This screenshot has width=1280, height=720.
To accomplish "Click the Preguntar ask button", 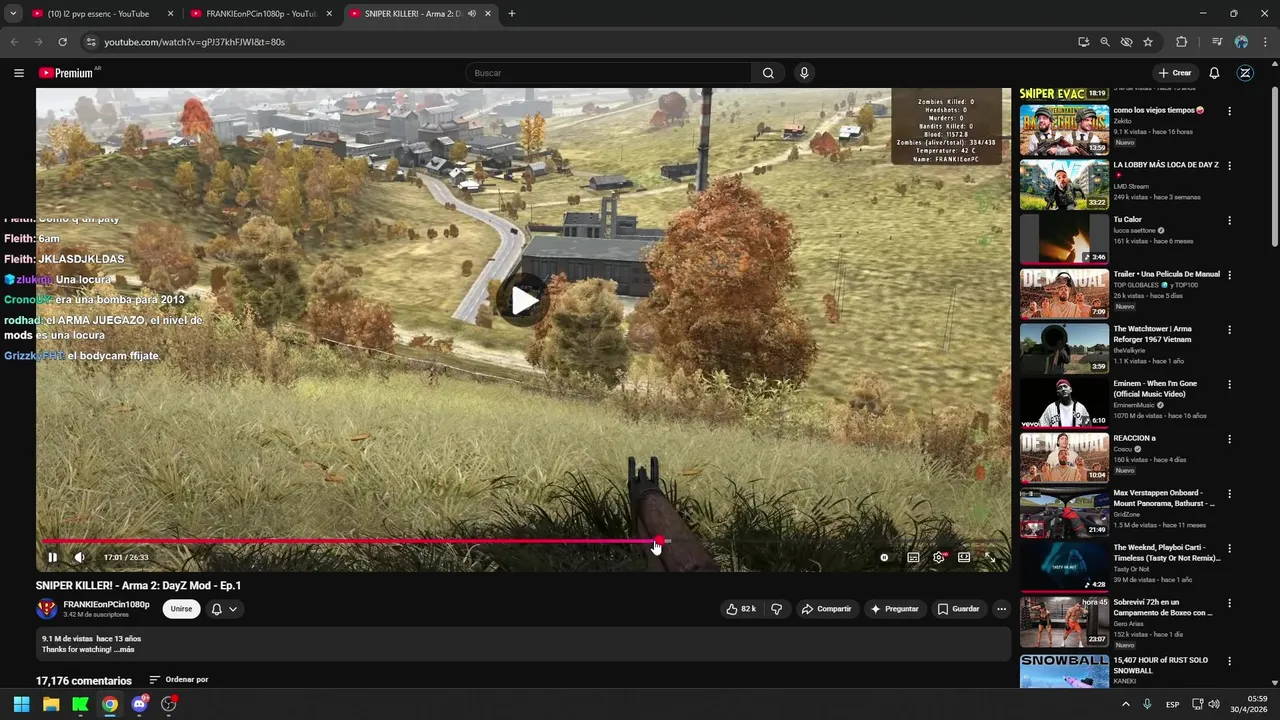I will [x=894, y=609].
